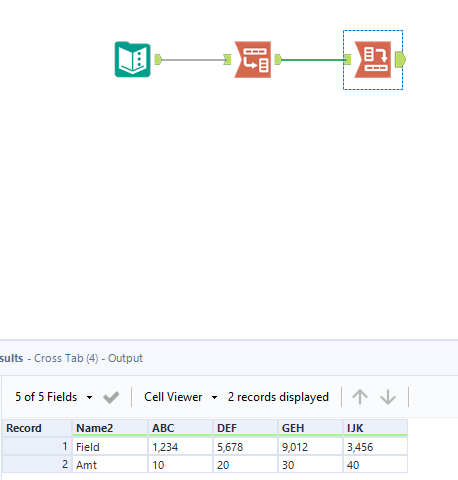Image resolution: width=458 pixels, height=480 pixels.
Task: Open the 5 of 5 Fields dropdown
Action: [53, 397]
